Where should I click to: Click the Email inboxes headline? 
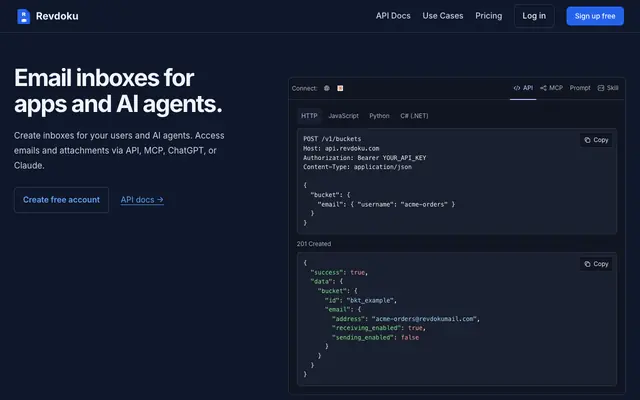(x=118, y=91)
